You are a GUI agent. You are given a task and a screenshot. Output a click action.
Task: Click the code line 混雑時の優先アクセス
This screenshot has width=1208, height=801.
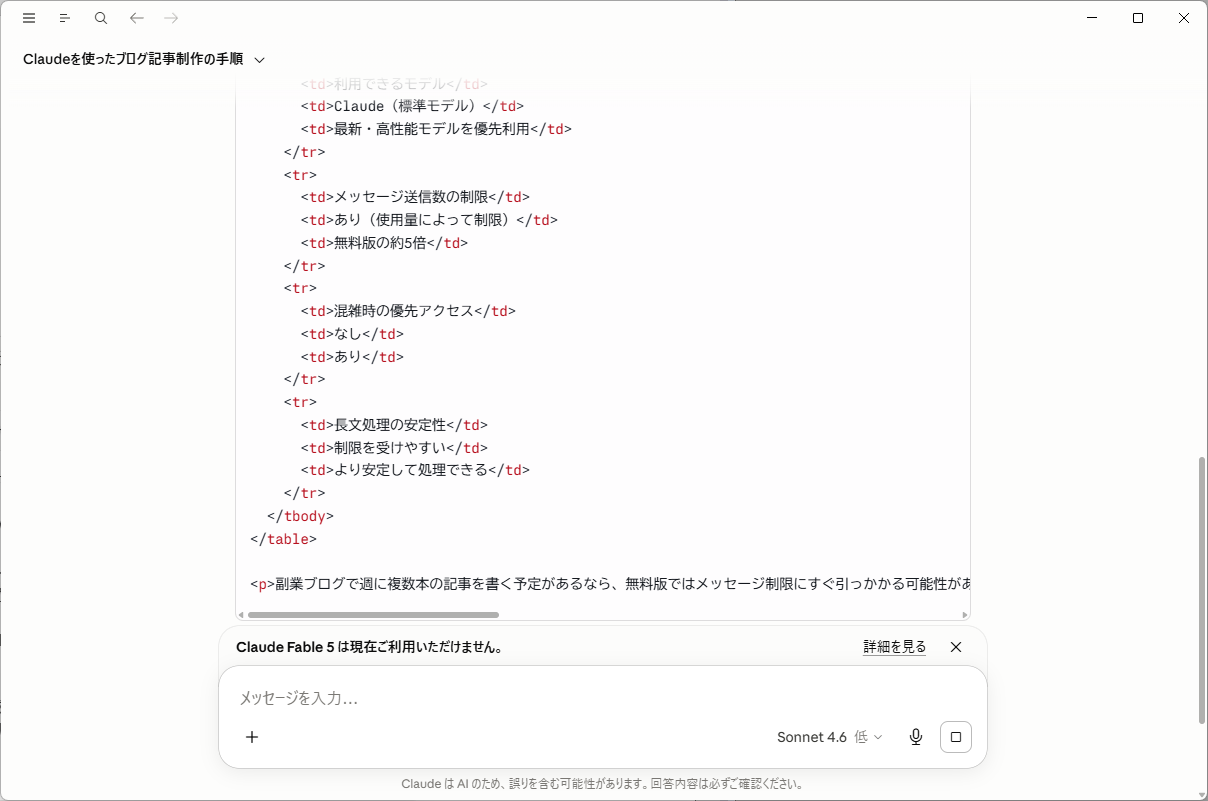[408, 311]
